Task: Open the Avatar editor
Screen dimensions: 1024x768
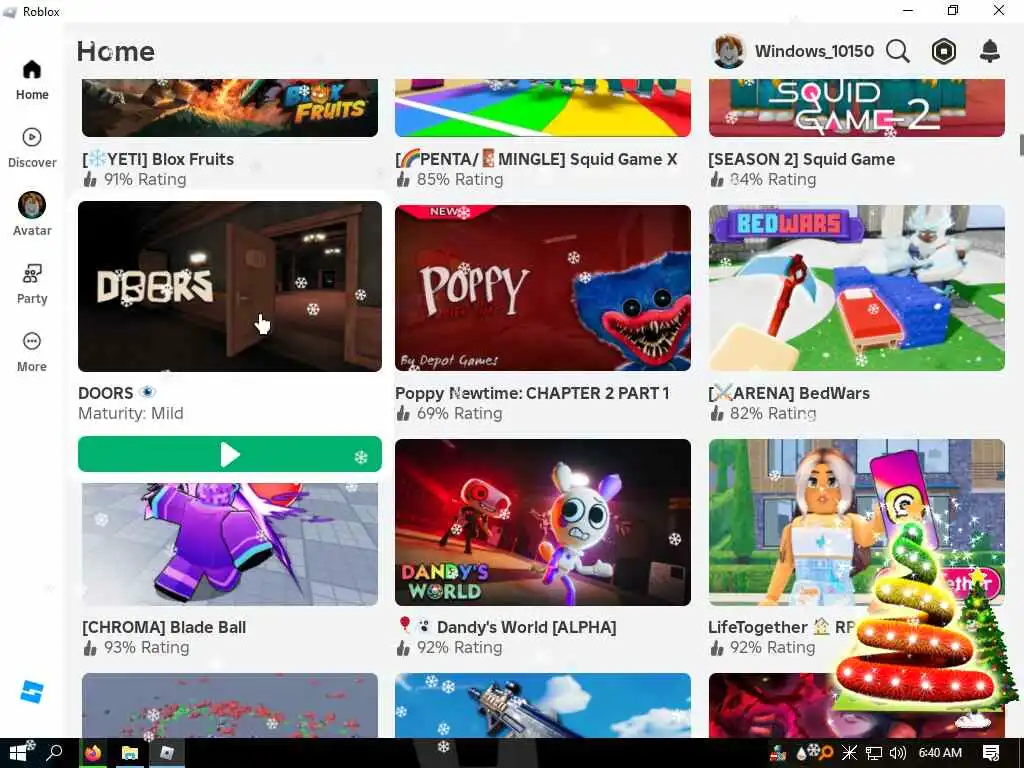Action: (x=32, y=214)
